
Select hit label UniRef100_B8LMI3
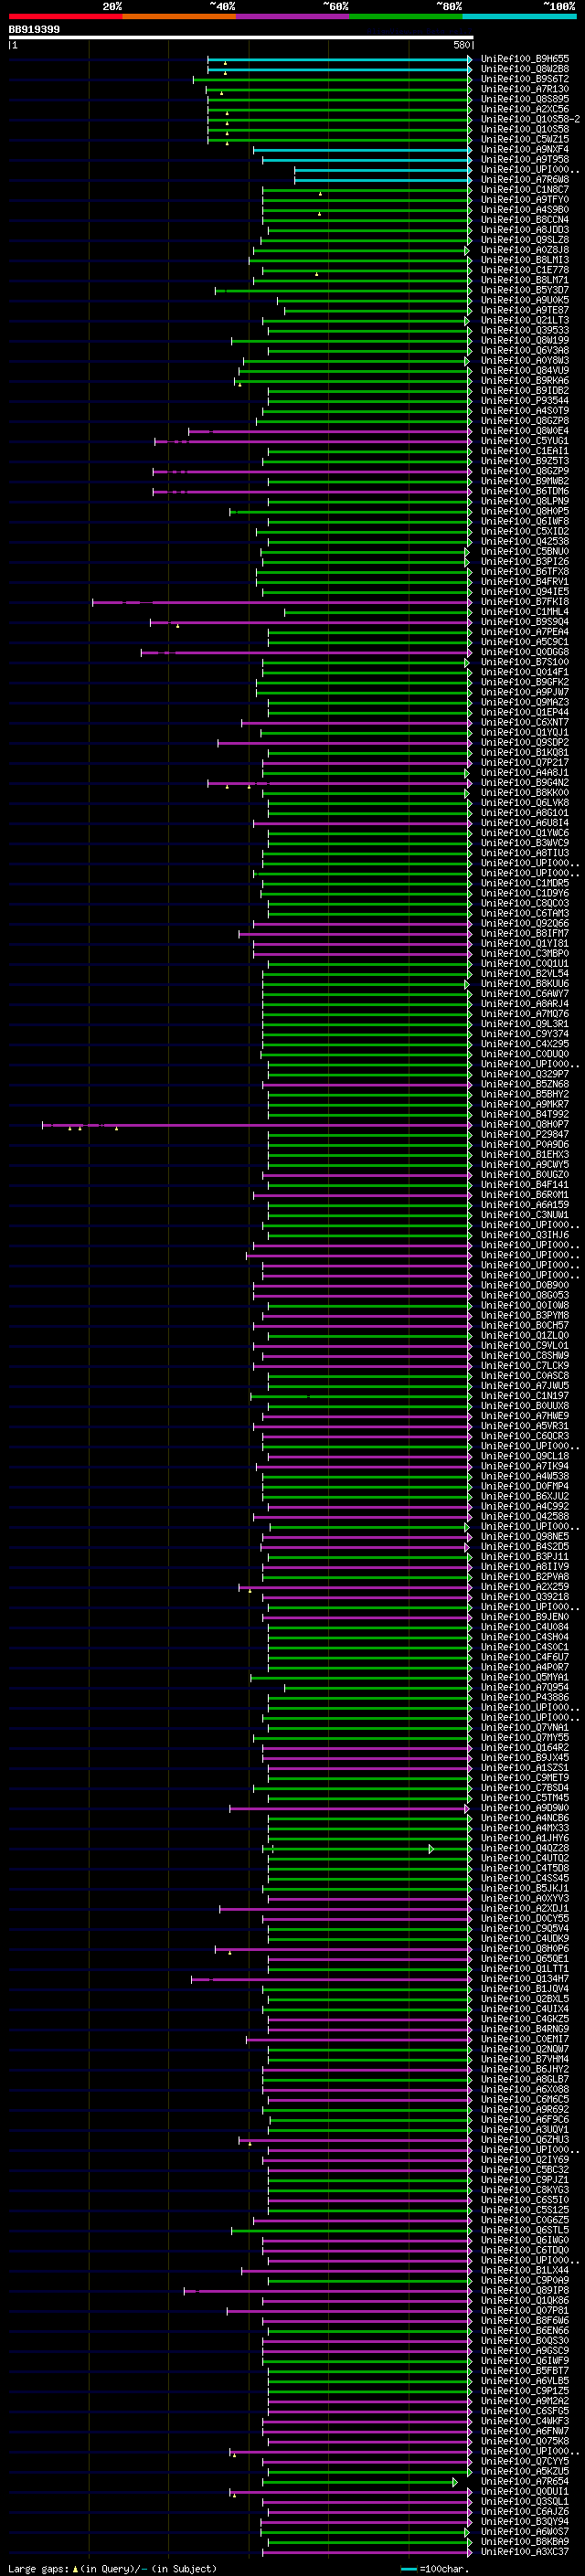pos(525,260)
